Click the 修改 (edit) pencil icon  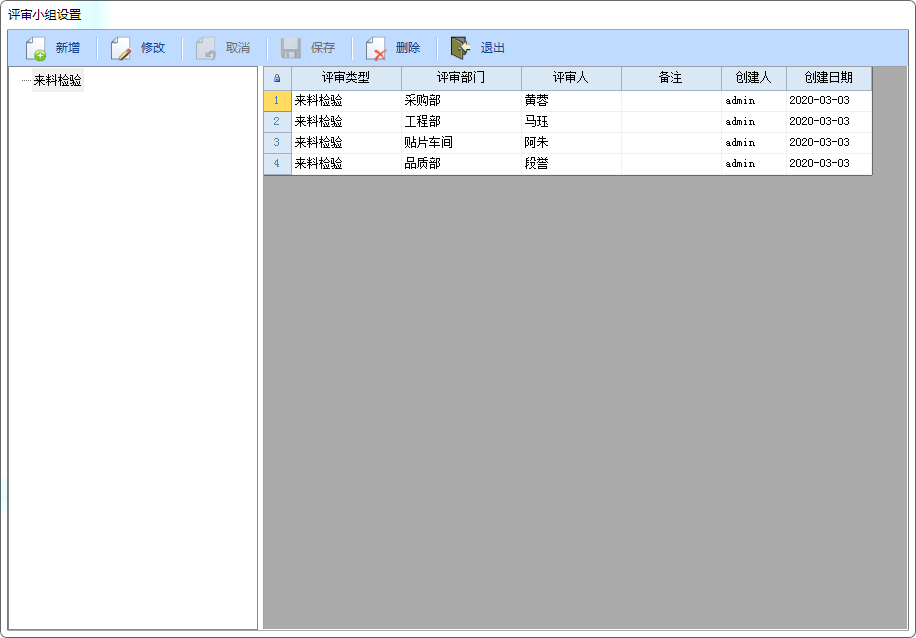coord(121,48)
